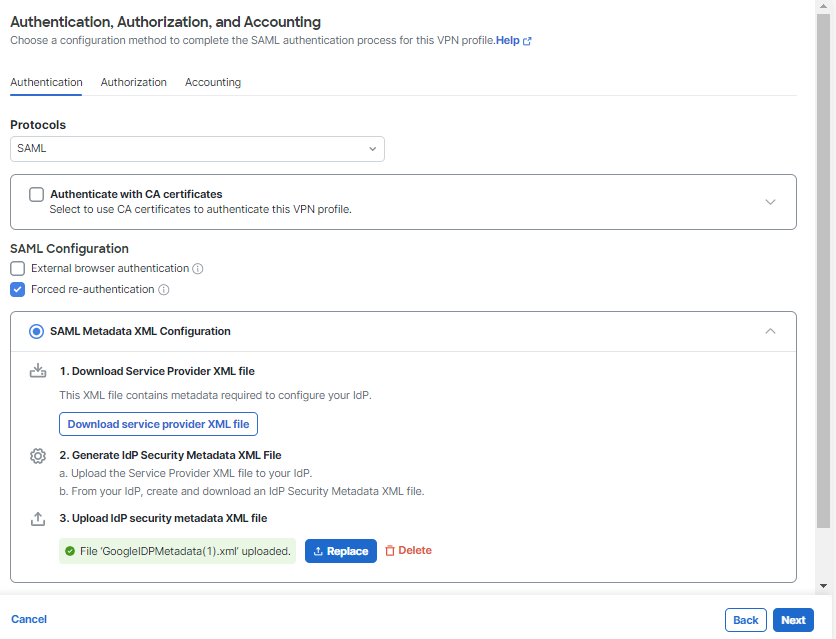The height and width of the screenshot is (639, 836).
Task: Click the info icon next to Forced re-authentication
Action: coord(164,289)
